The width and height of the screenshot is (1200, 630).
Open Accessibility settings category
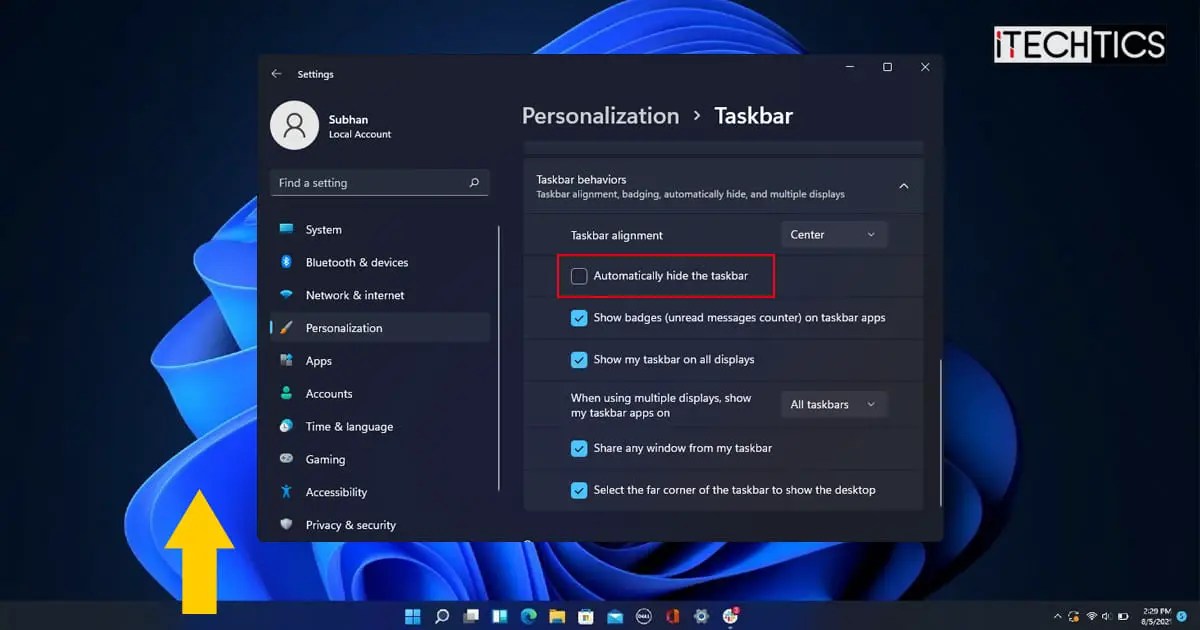click(380, 492)
